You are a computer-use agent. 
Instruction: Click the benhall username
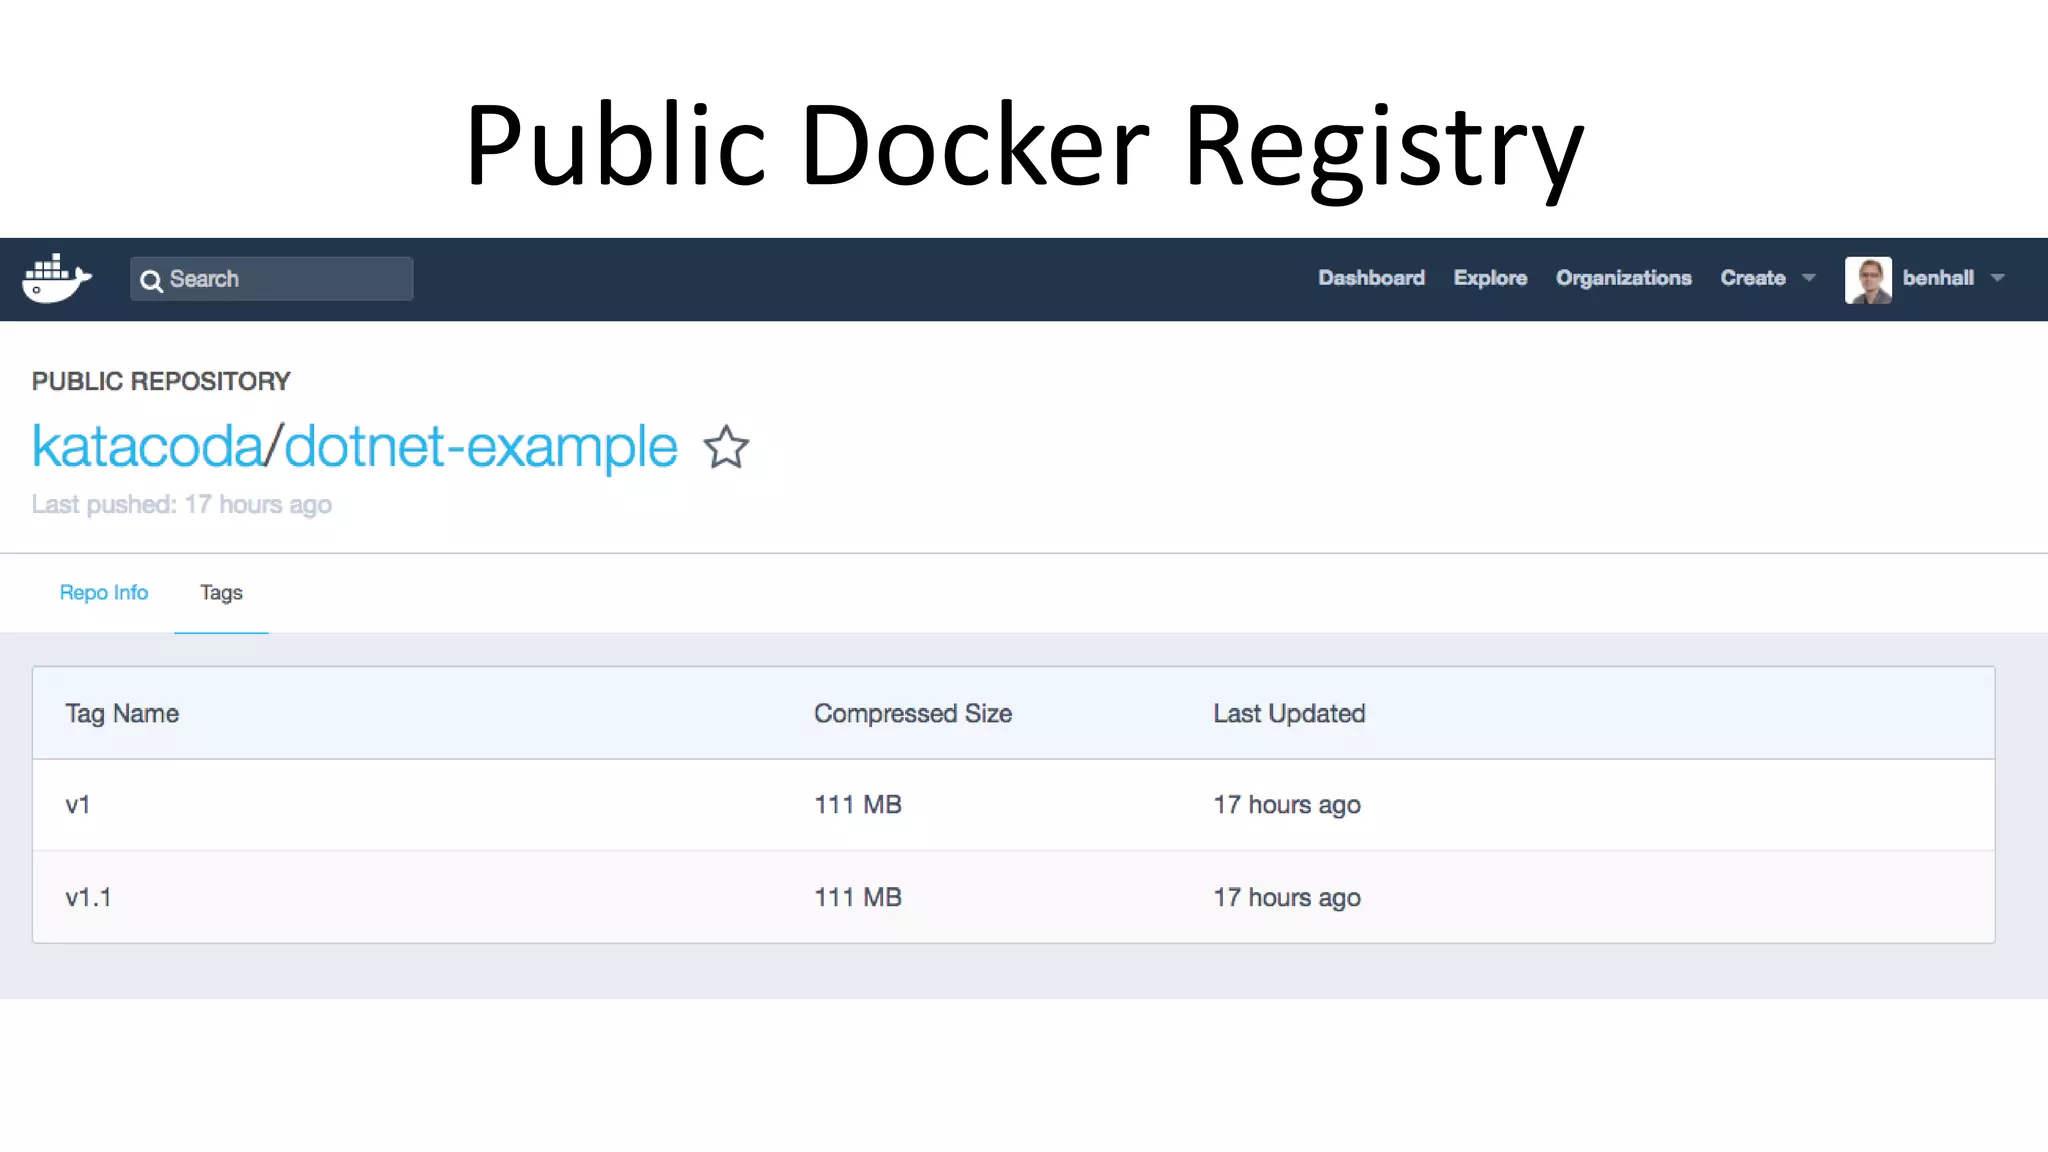point(1938,278)
